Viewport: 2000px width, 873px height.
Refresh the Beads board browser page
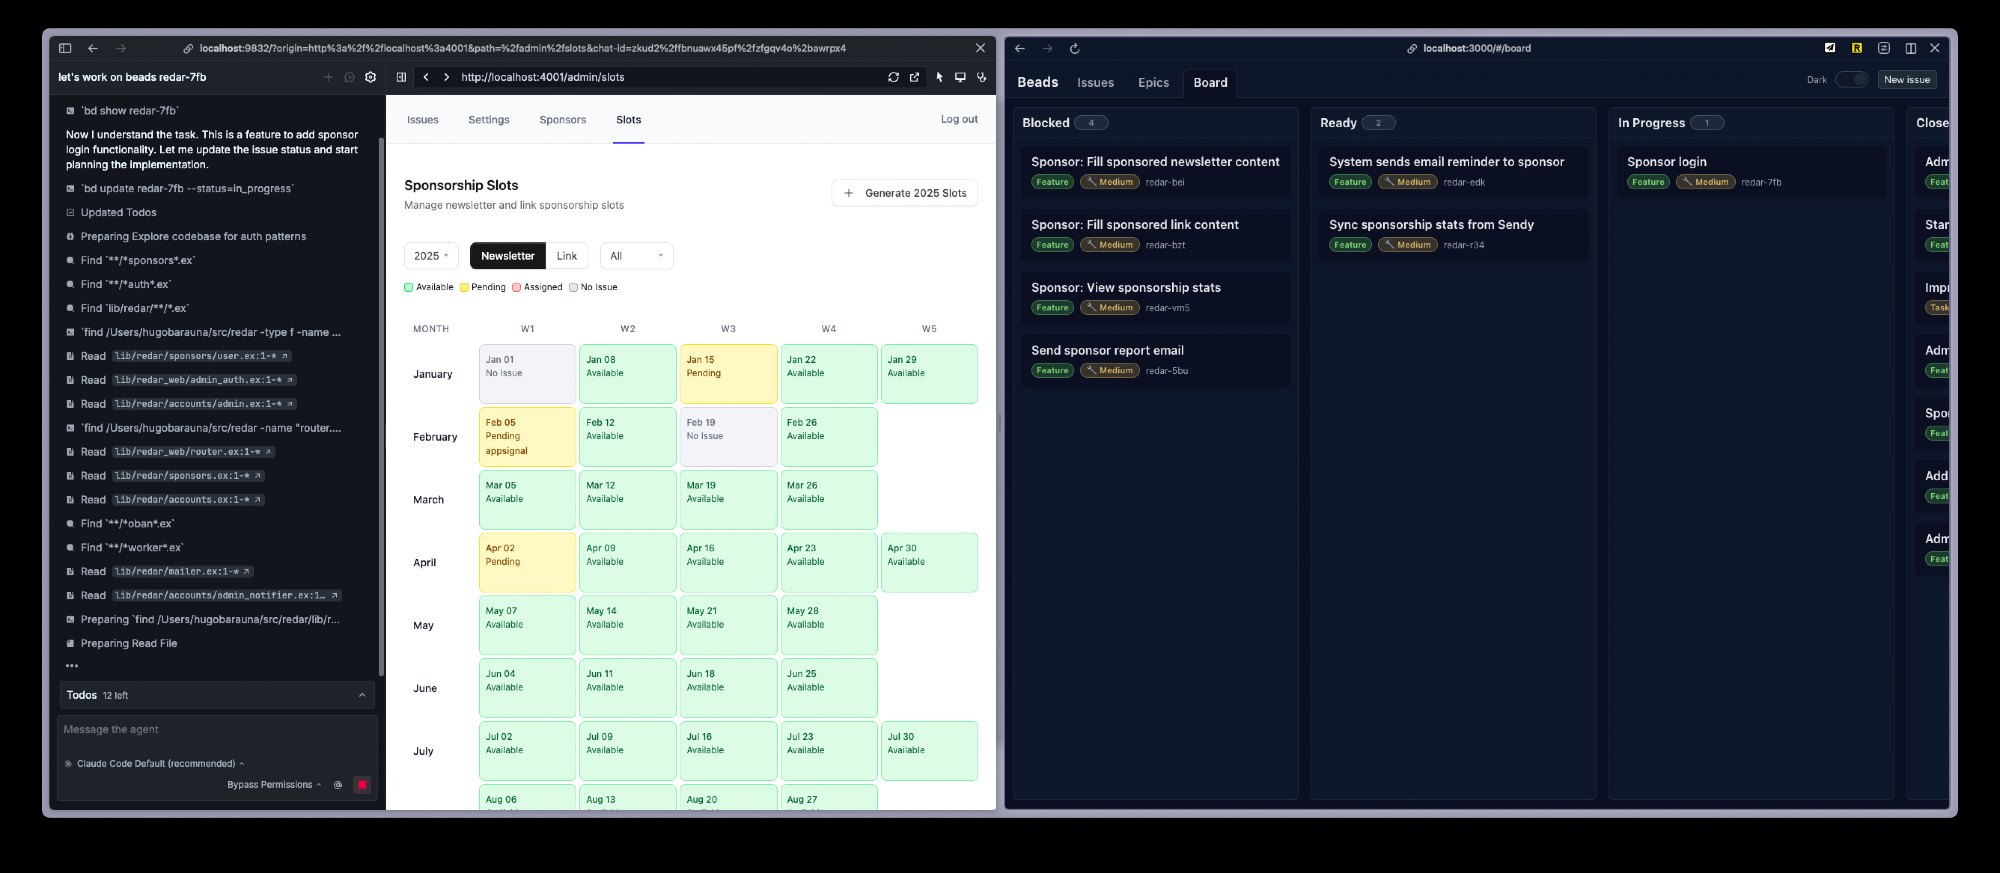[1075, 48]
